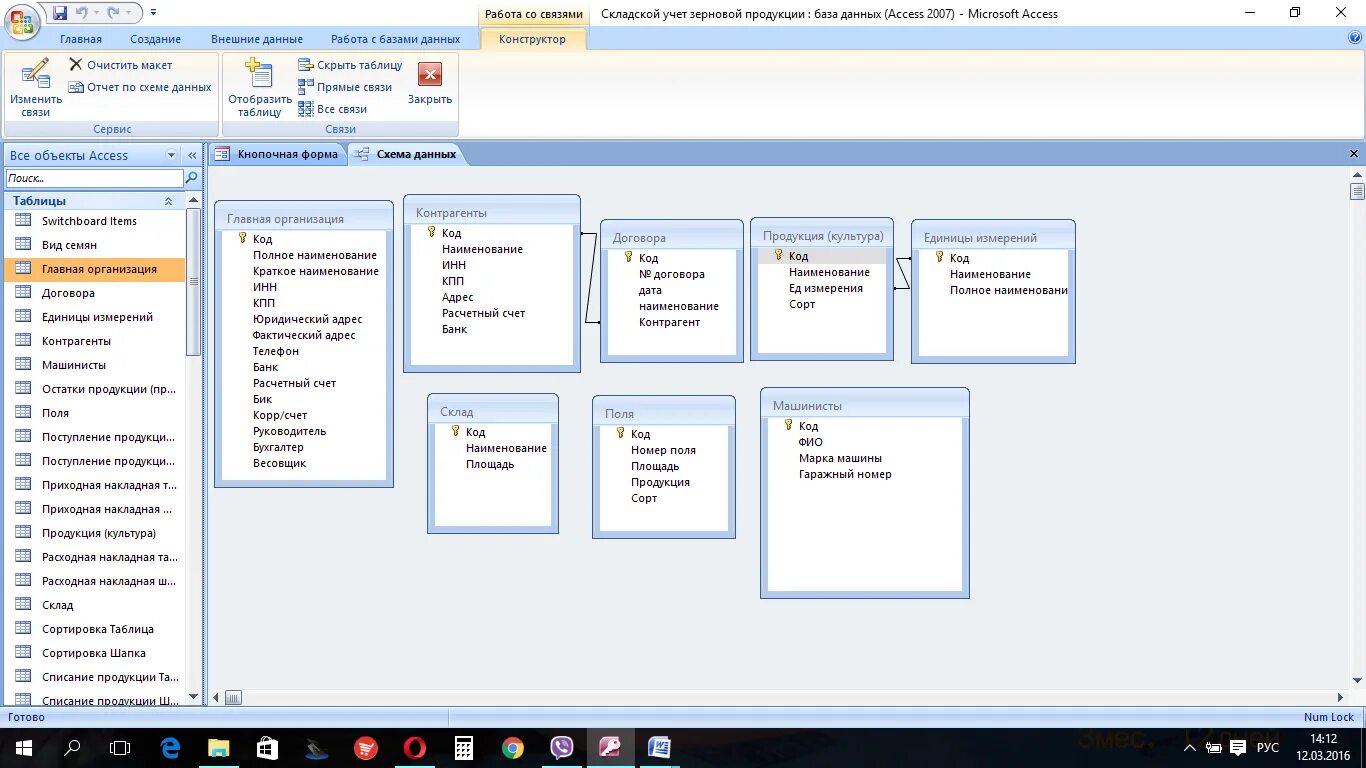Close the relationships designer with Закрыть
This screenshot has height=768, width=1366.
(x=430, y=83)
